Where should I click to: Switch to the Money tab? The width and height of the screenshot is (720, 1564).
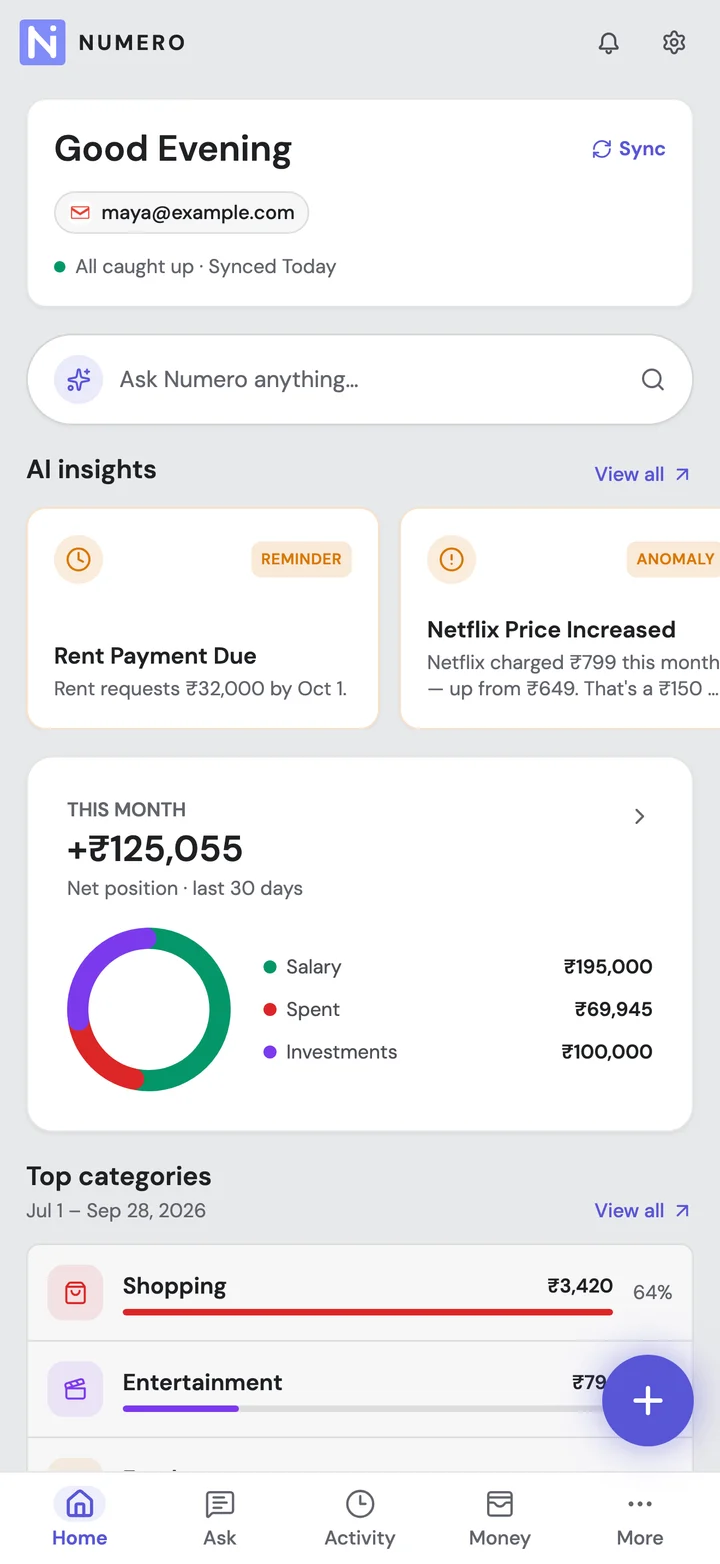click(x=499, y=1518)
